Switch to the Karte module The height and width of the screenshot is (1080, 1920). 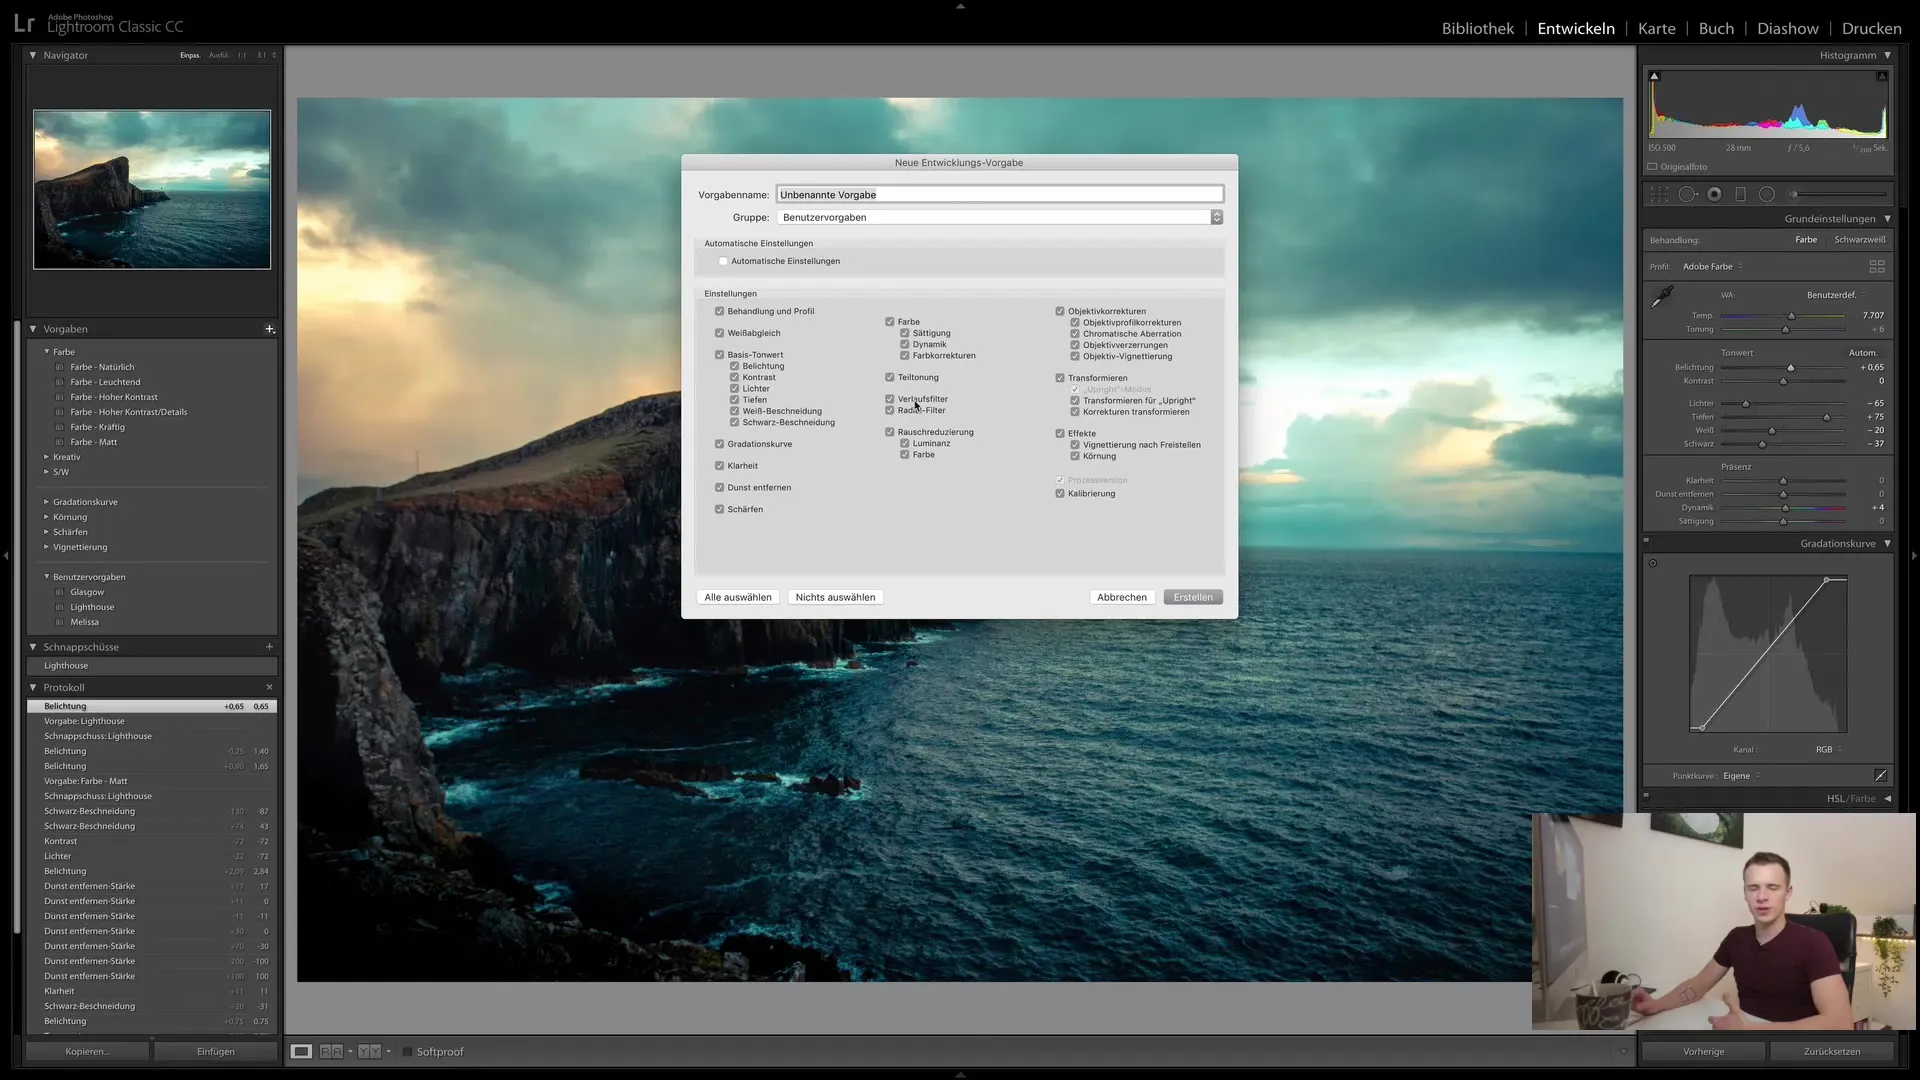(x=1656, y=29)
